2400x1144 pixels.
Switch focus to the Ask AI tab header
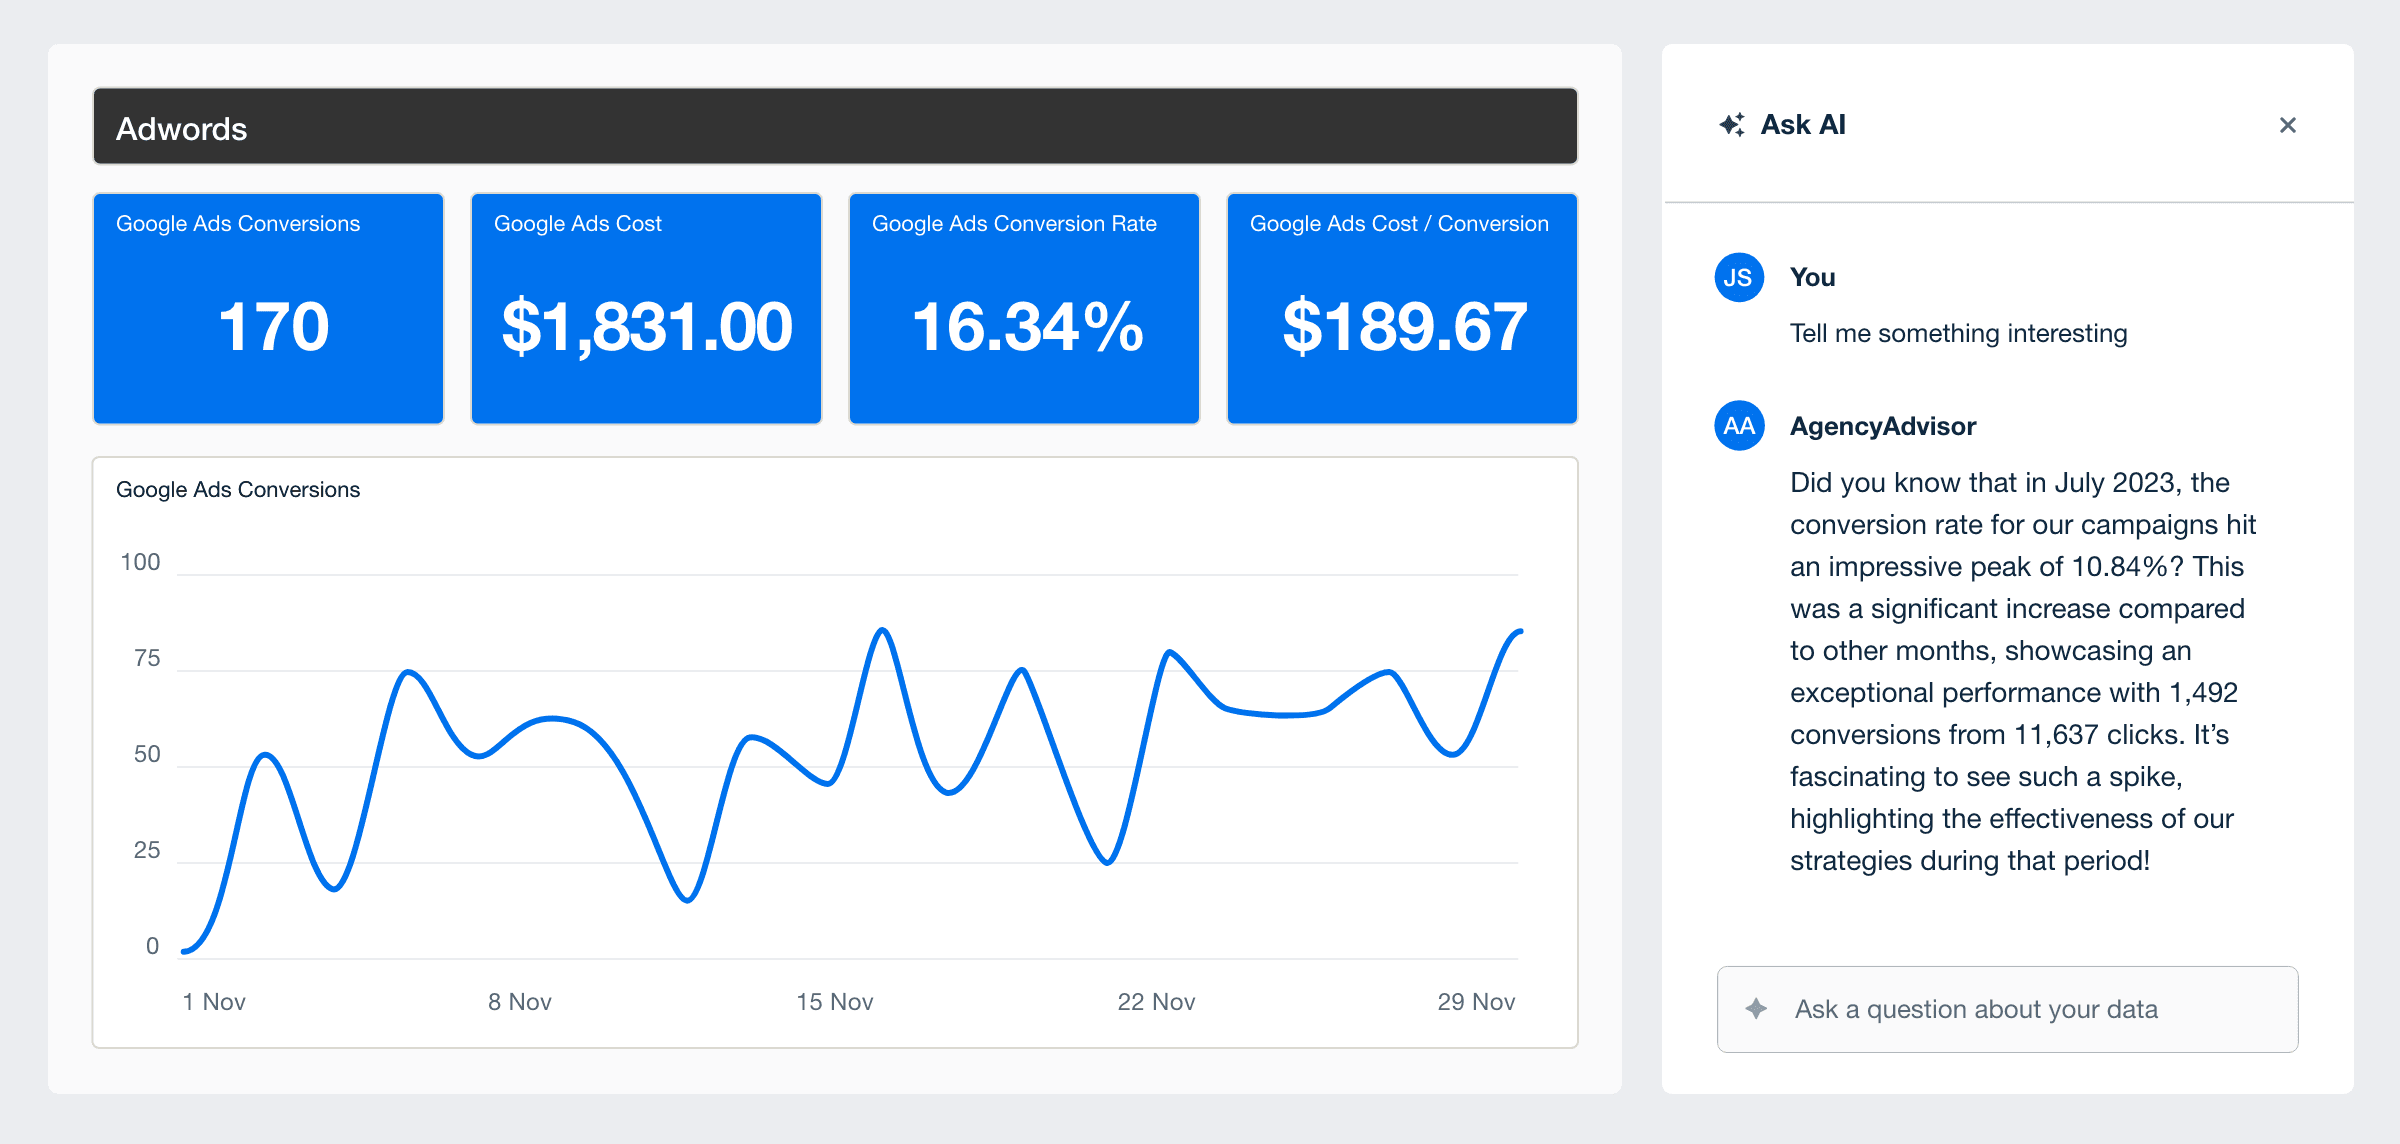[1803, 124]
